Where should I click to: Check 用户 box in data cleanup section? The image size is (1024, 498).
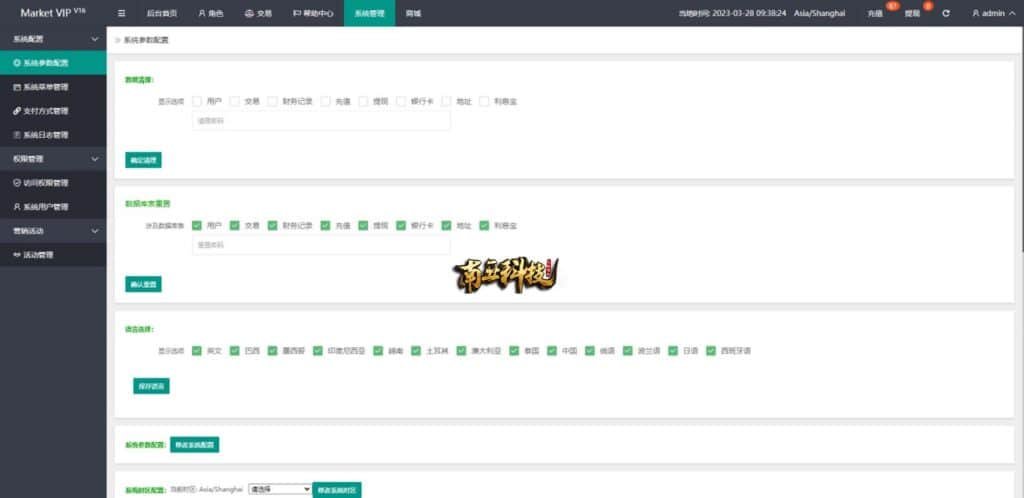(x=197, y=101)
